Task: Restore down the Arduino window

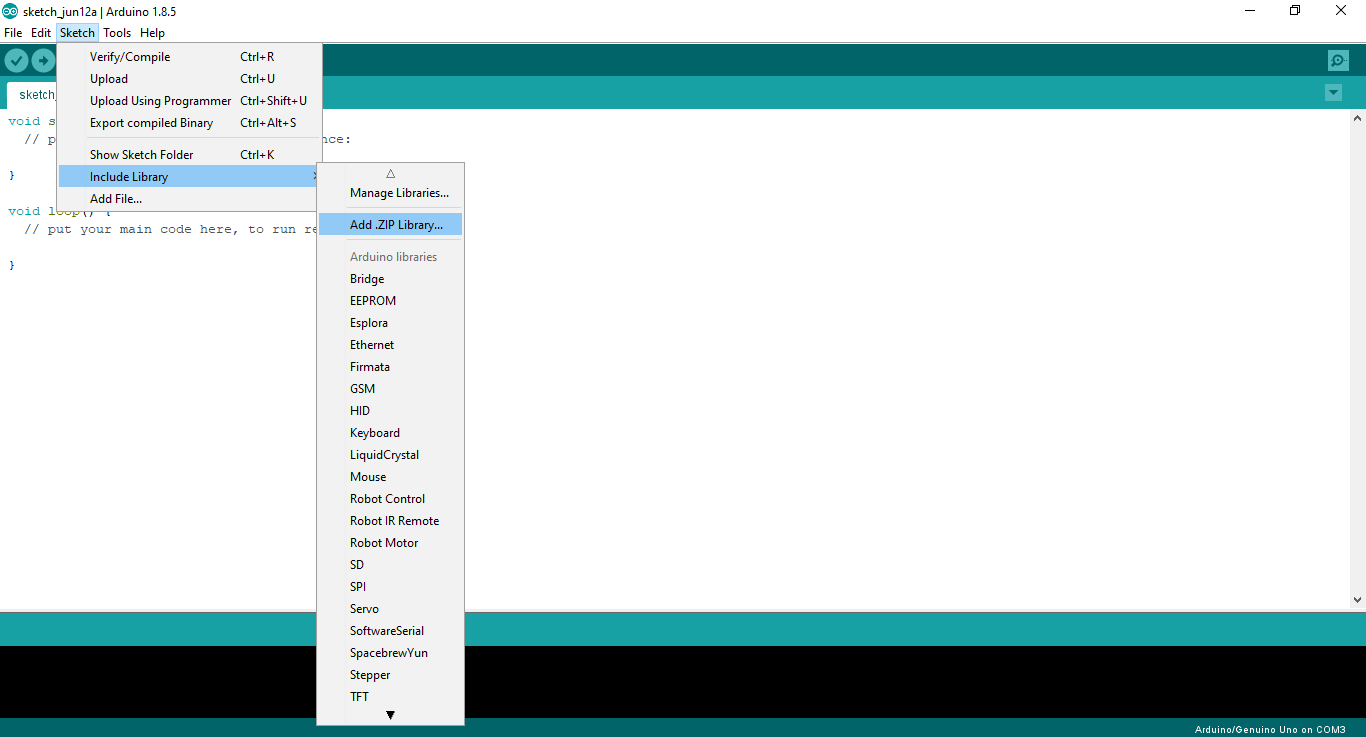Action: coord(1295,11)
